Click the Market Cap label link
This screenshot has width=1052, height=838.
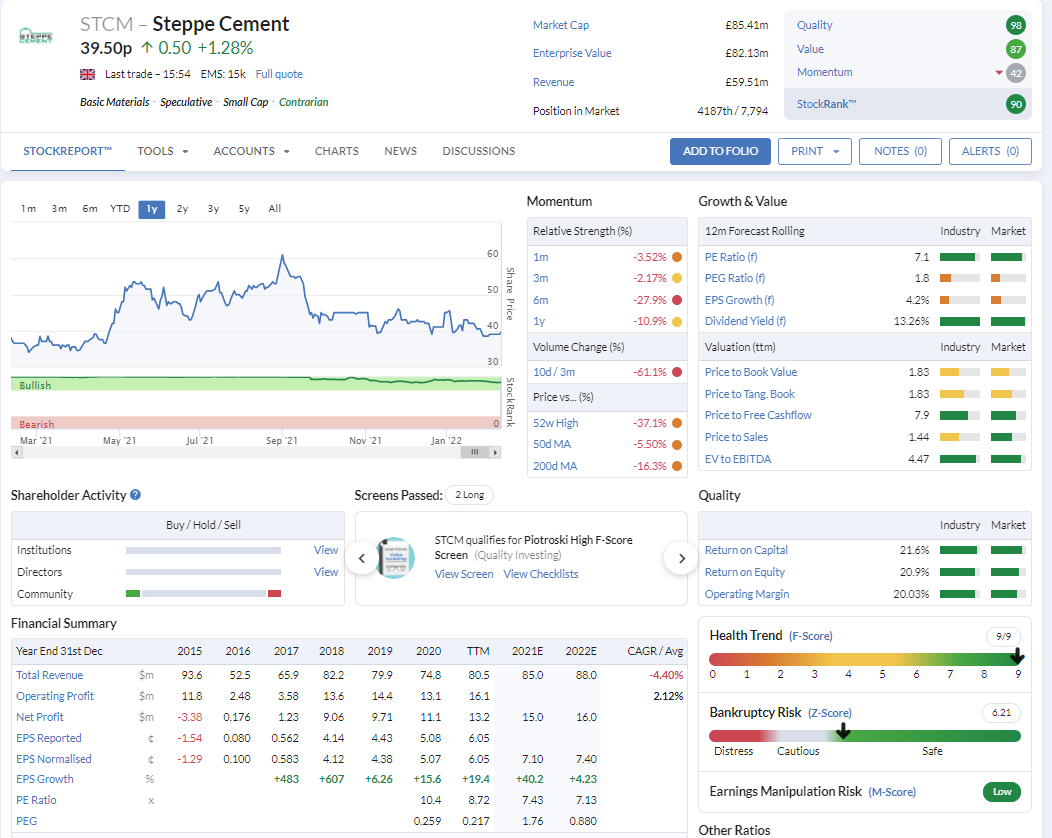click(x=561, y=25)
